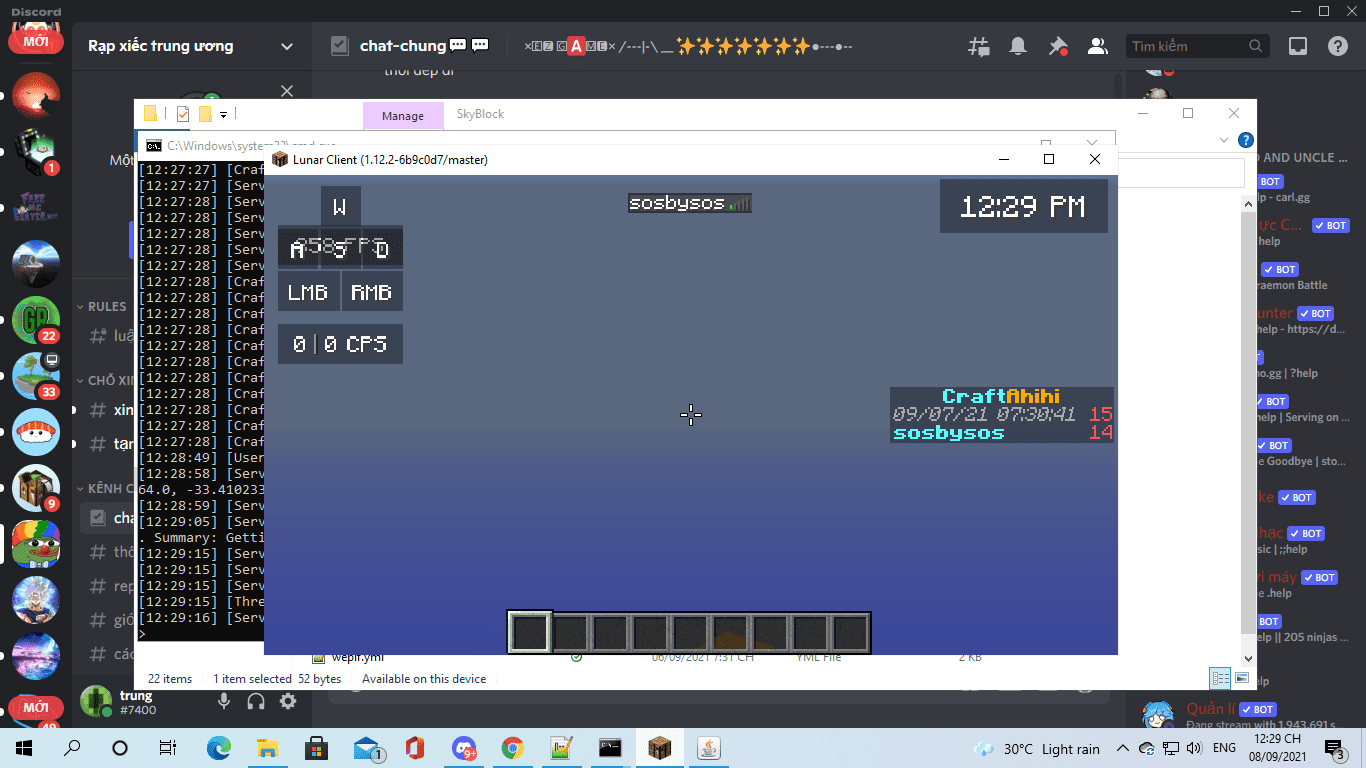The image size is (1366, 768).
Task: Launch Microsoft Store from the taskbar
Action: [x=316, y=748]
